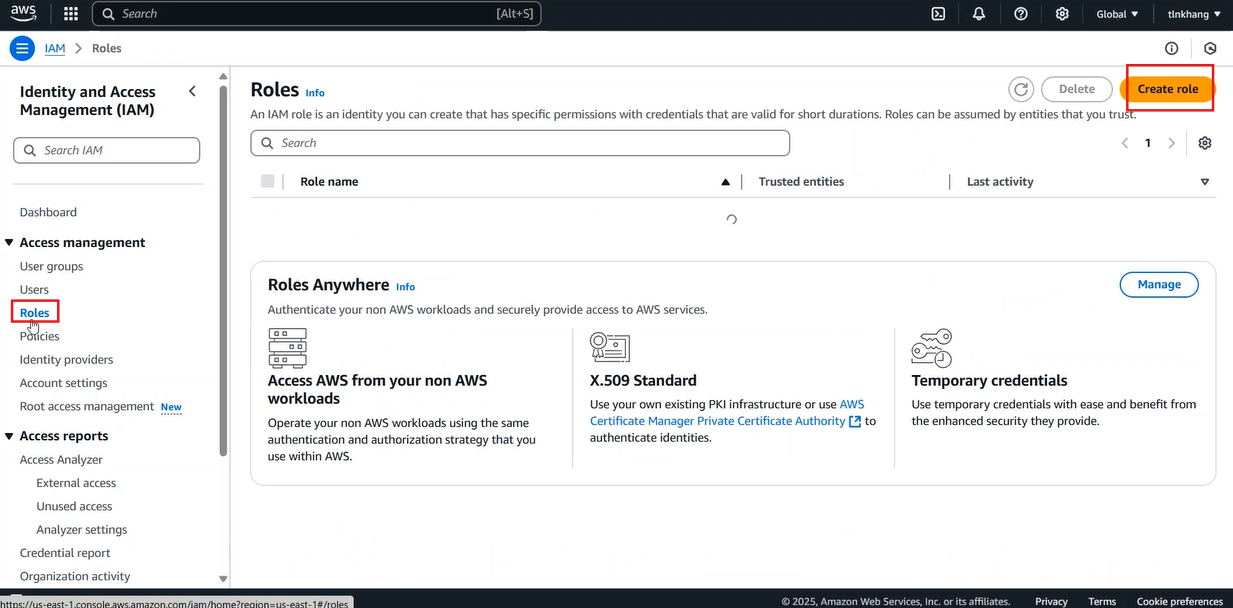Image resolution: width=1233 pixels, height=608 pixels.
Task: Sort by Role name ascending arrow
Action: click(x=725, y=182)
